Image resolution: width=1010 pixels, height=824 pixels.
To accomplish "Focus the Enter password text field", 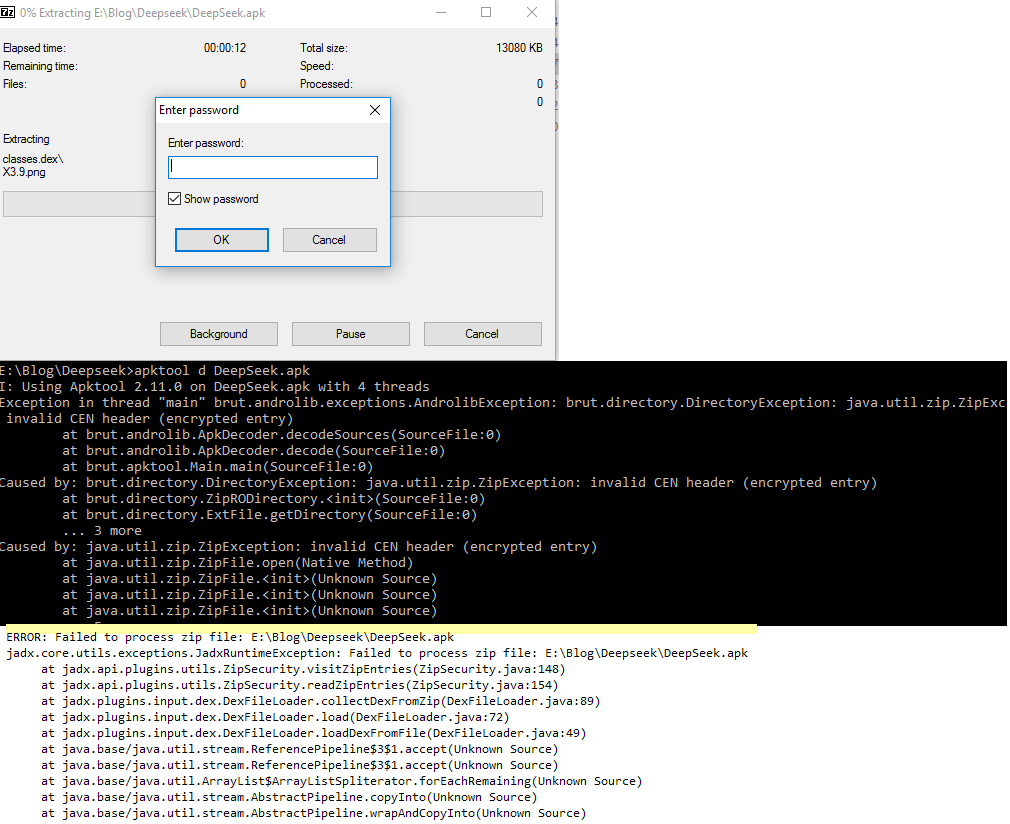I will click(273, 168).
